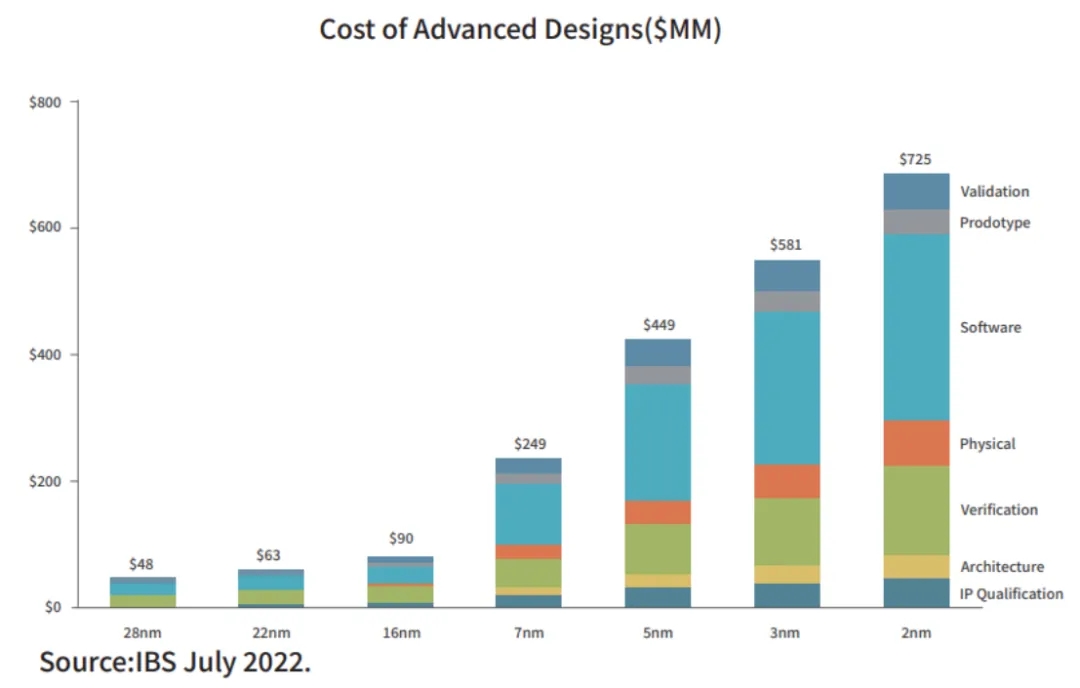The image size is (1080, 688).
Task: Click the Validation legend label
Action: tap(994, 191)
